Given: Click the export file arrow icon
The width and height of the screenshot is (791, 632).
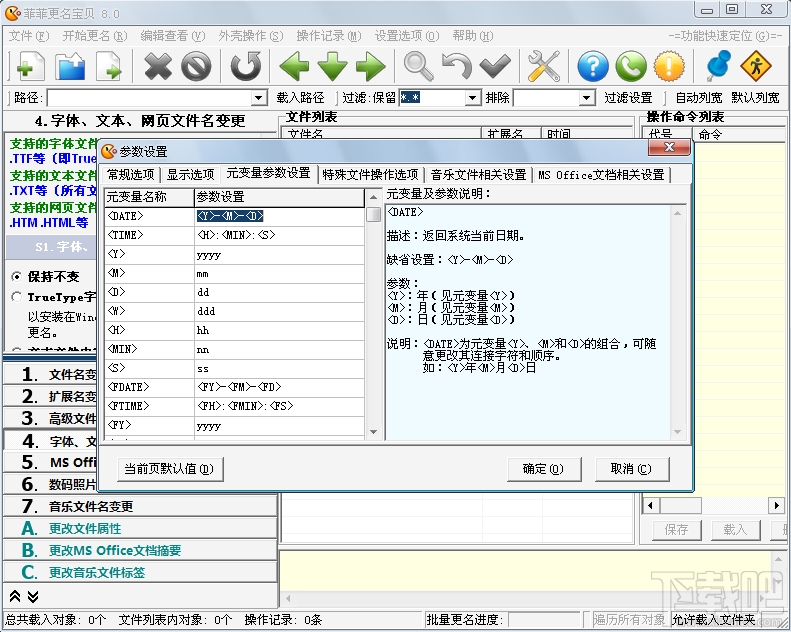Looking at the screenshot, I should (109, 66).
